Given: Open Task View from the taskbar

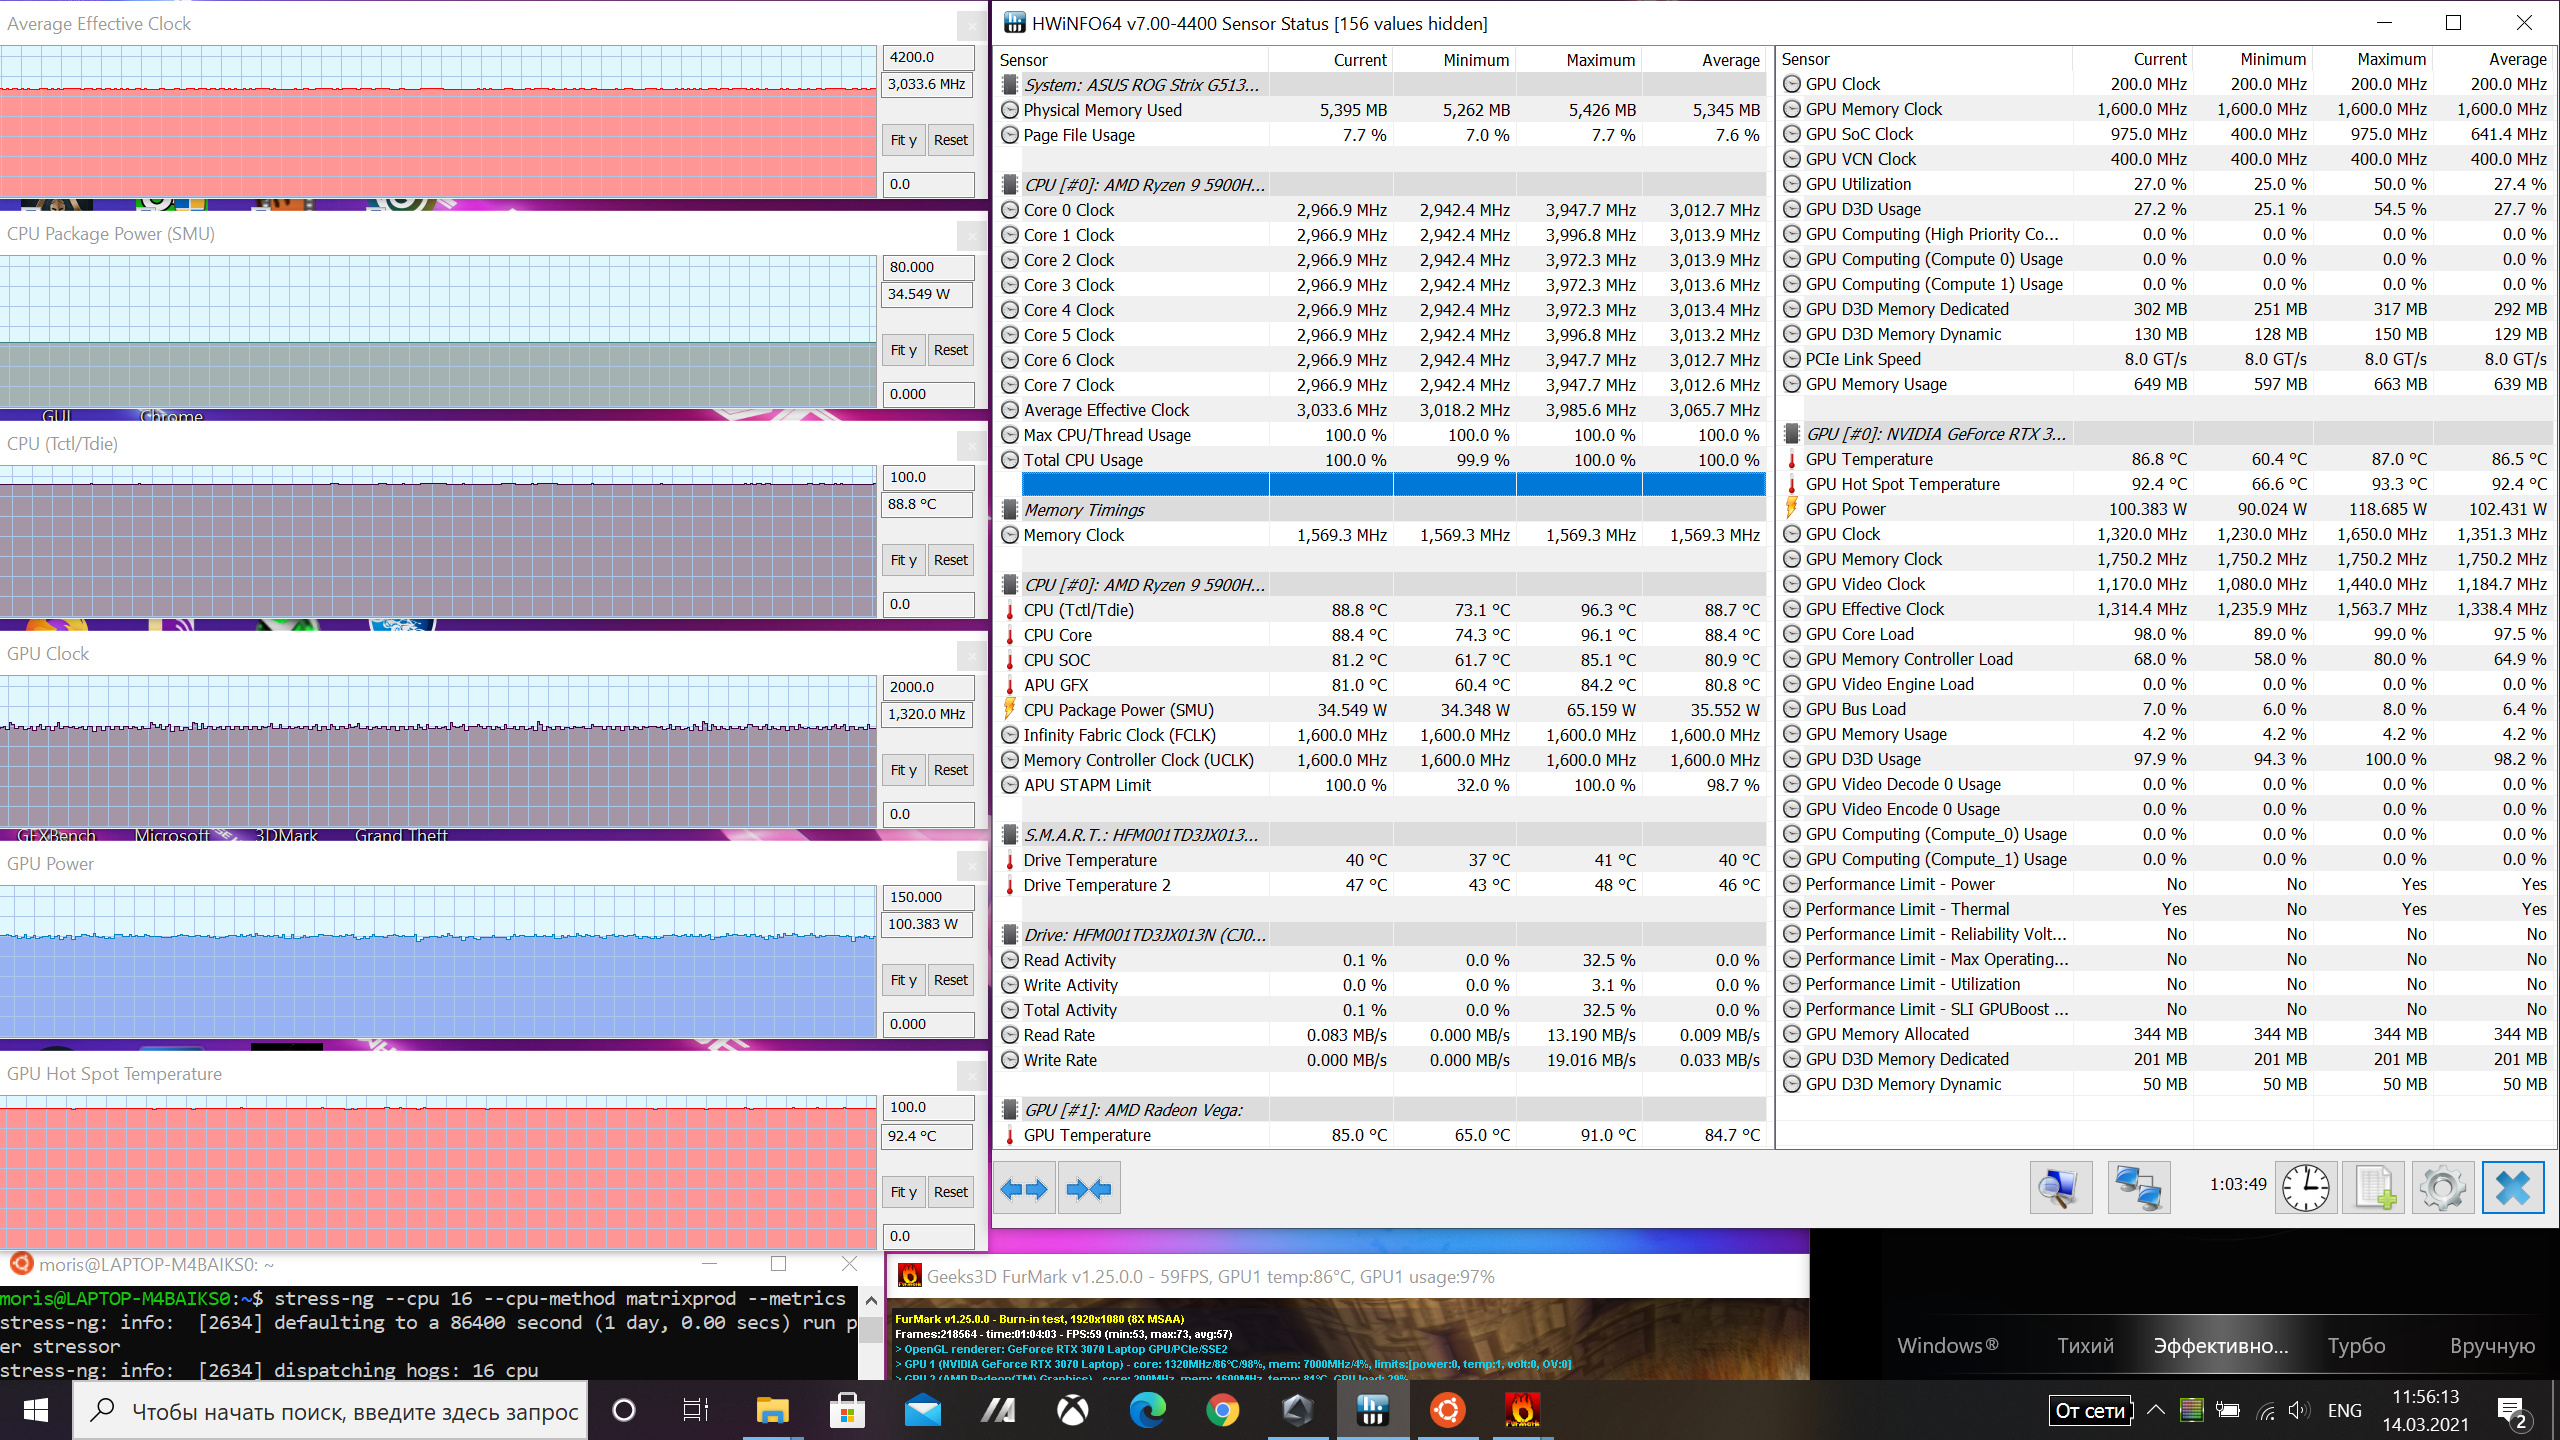Looking at the screenshot, I should pyautogui.click(x=696, y=1411).
